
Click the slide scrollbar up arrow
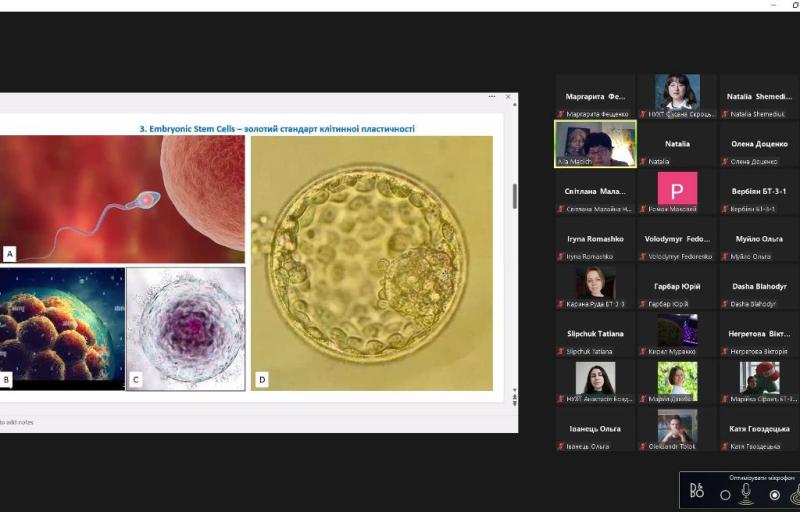[514, 105]
